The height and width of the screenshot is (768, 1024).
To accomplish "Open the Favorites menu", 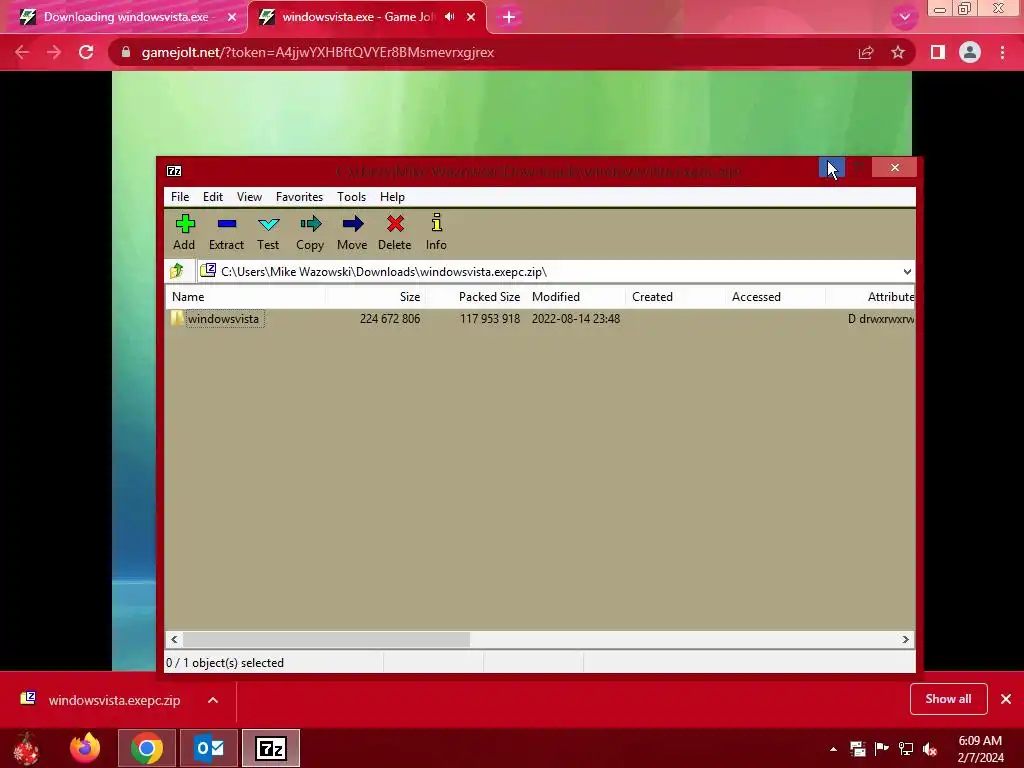I will 299,197.
